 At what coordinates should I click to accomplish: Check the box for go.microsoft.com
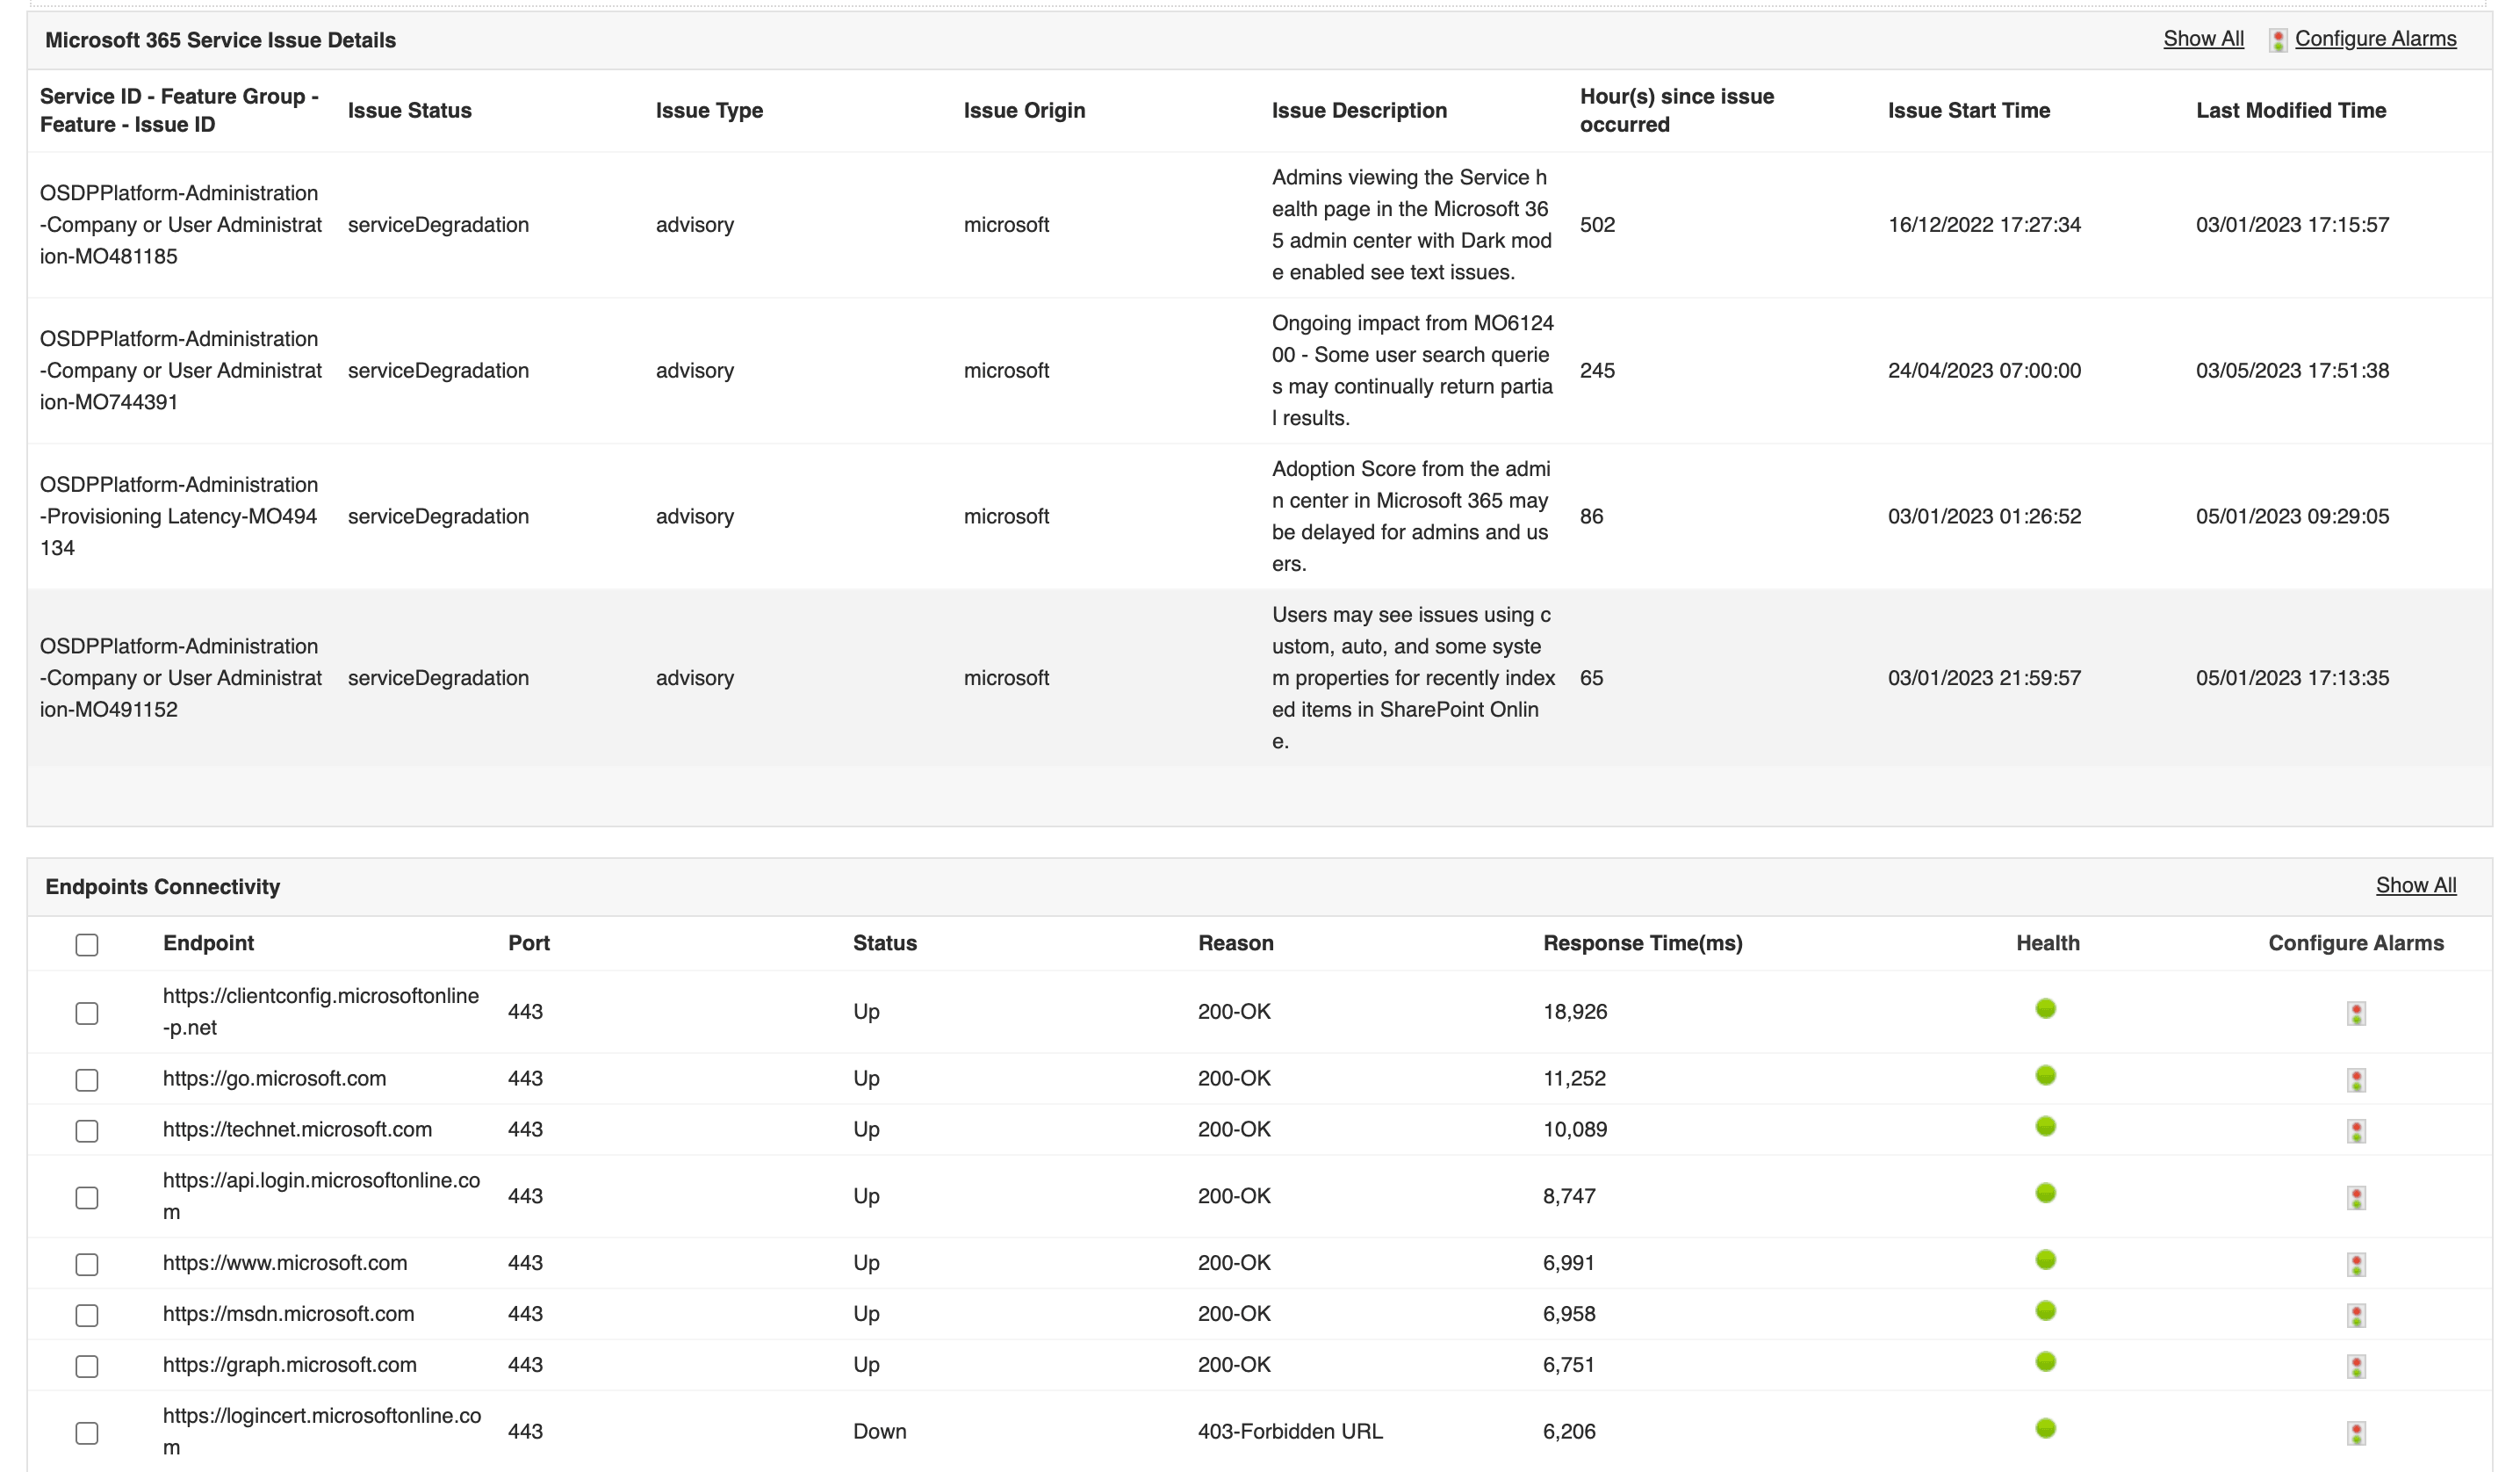pyautogui.click(x=87, y=1080)
